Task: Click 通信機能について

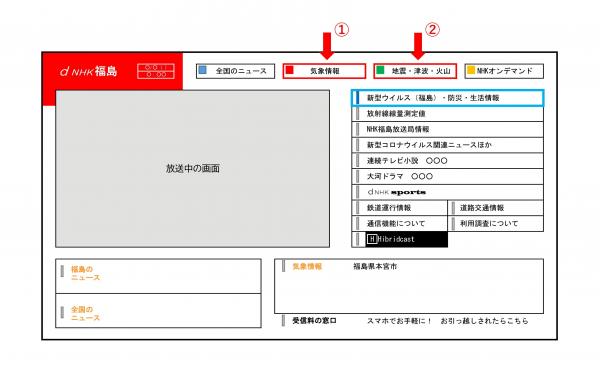Action: pyautogui.click(x=399, y=224)
